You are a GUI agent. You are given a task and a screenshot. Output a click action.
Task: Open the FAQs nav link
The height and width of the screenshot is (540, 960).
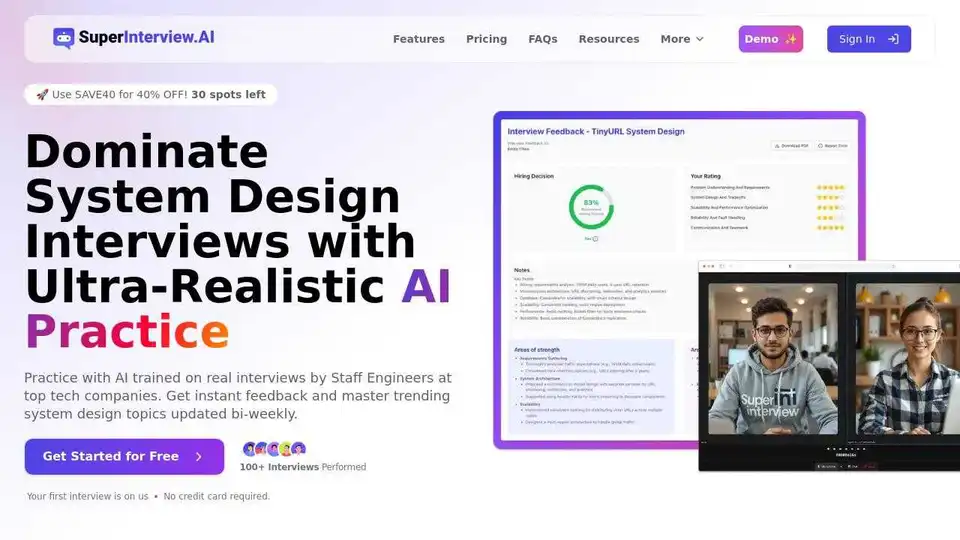[543, 39]
